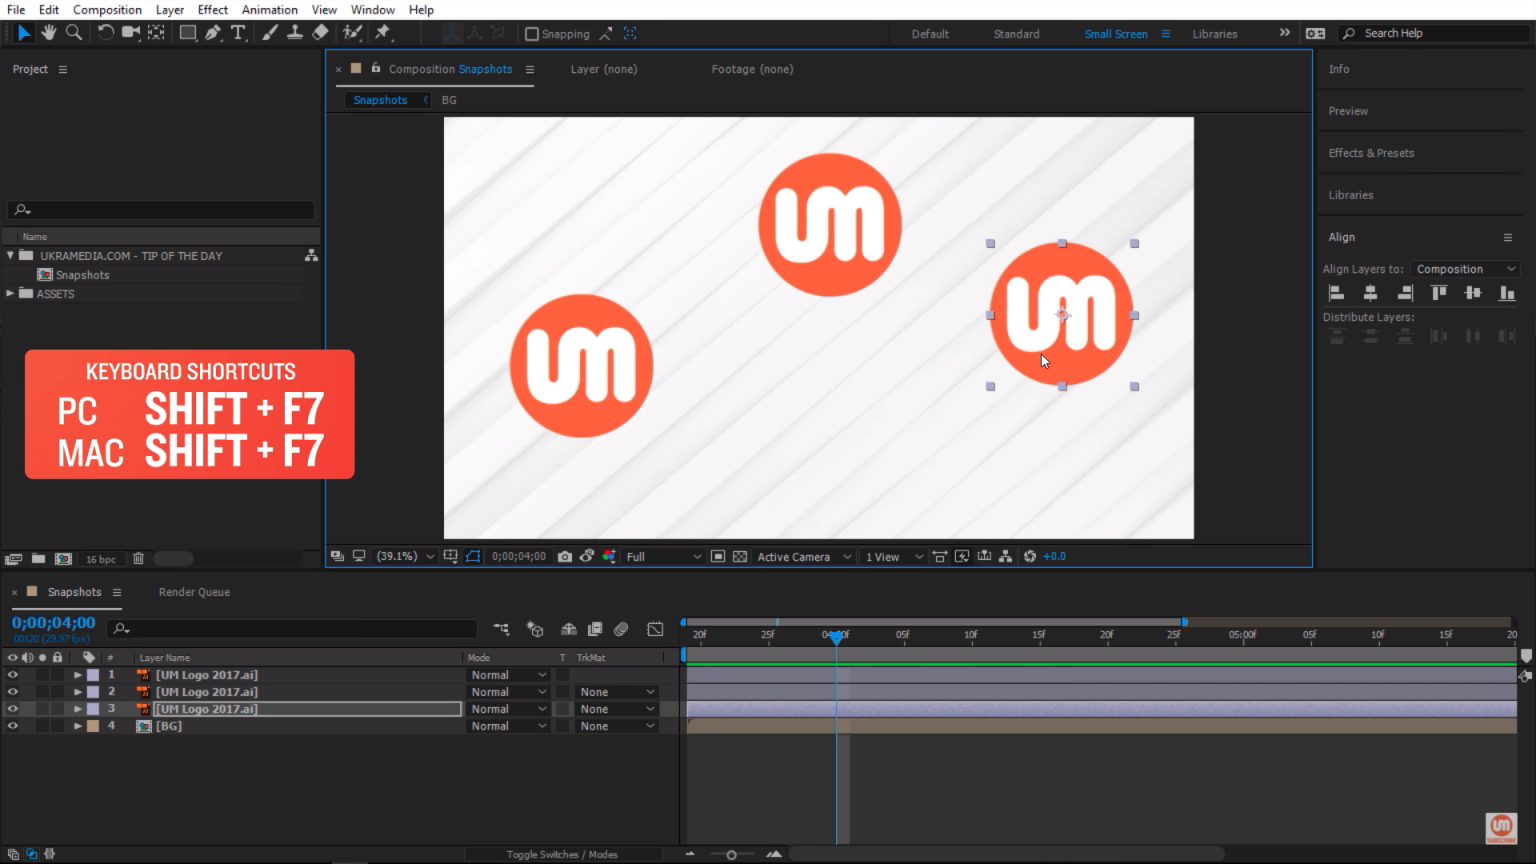The image size is (1536, 864).
Task: Click the timeline zoom slider handle
Action: point(731,855)
